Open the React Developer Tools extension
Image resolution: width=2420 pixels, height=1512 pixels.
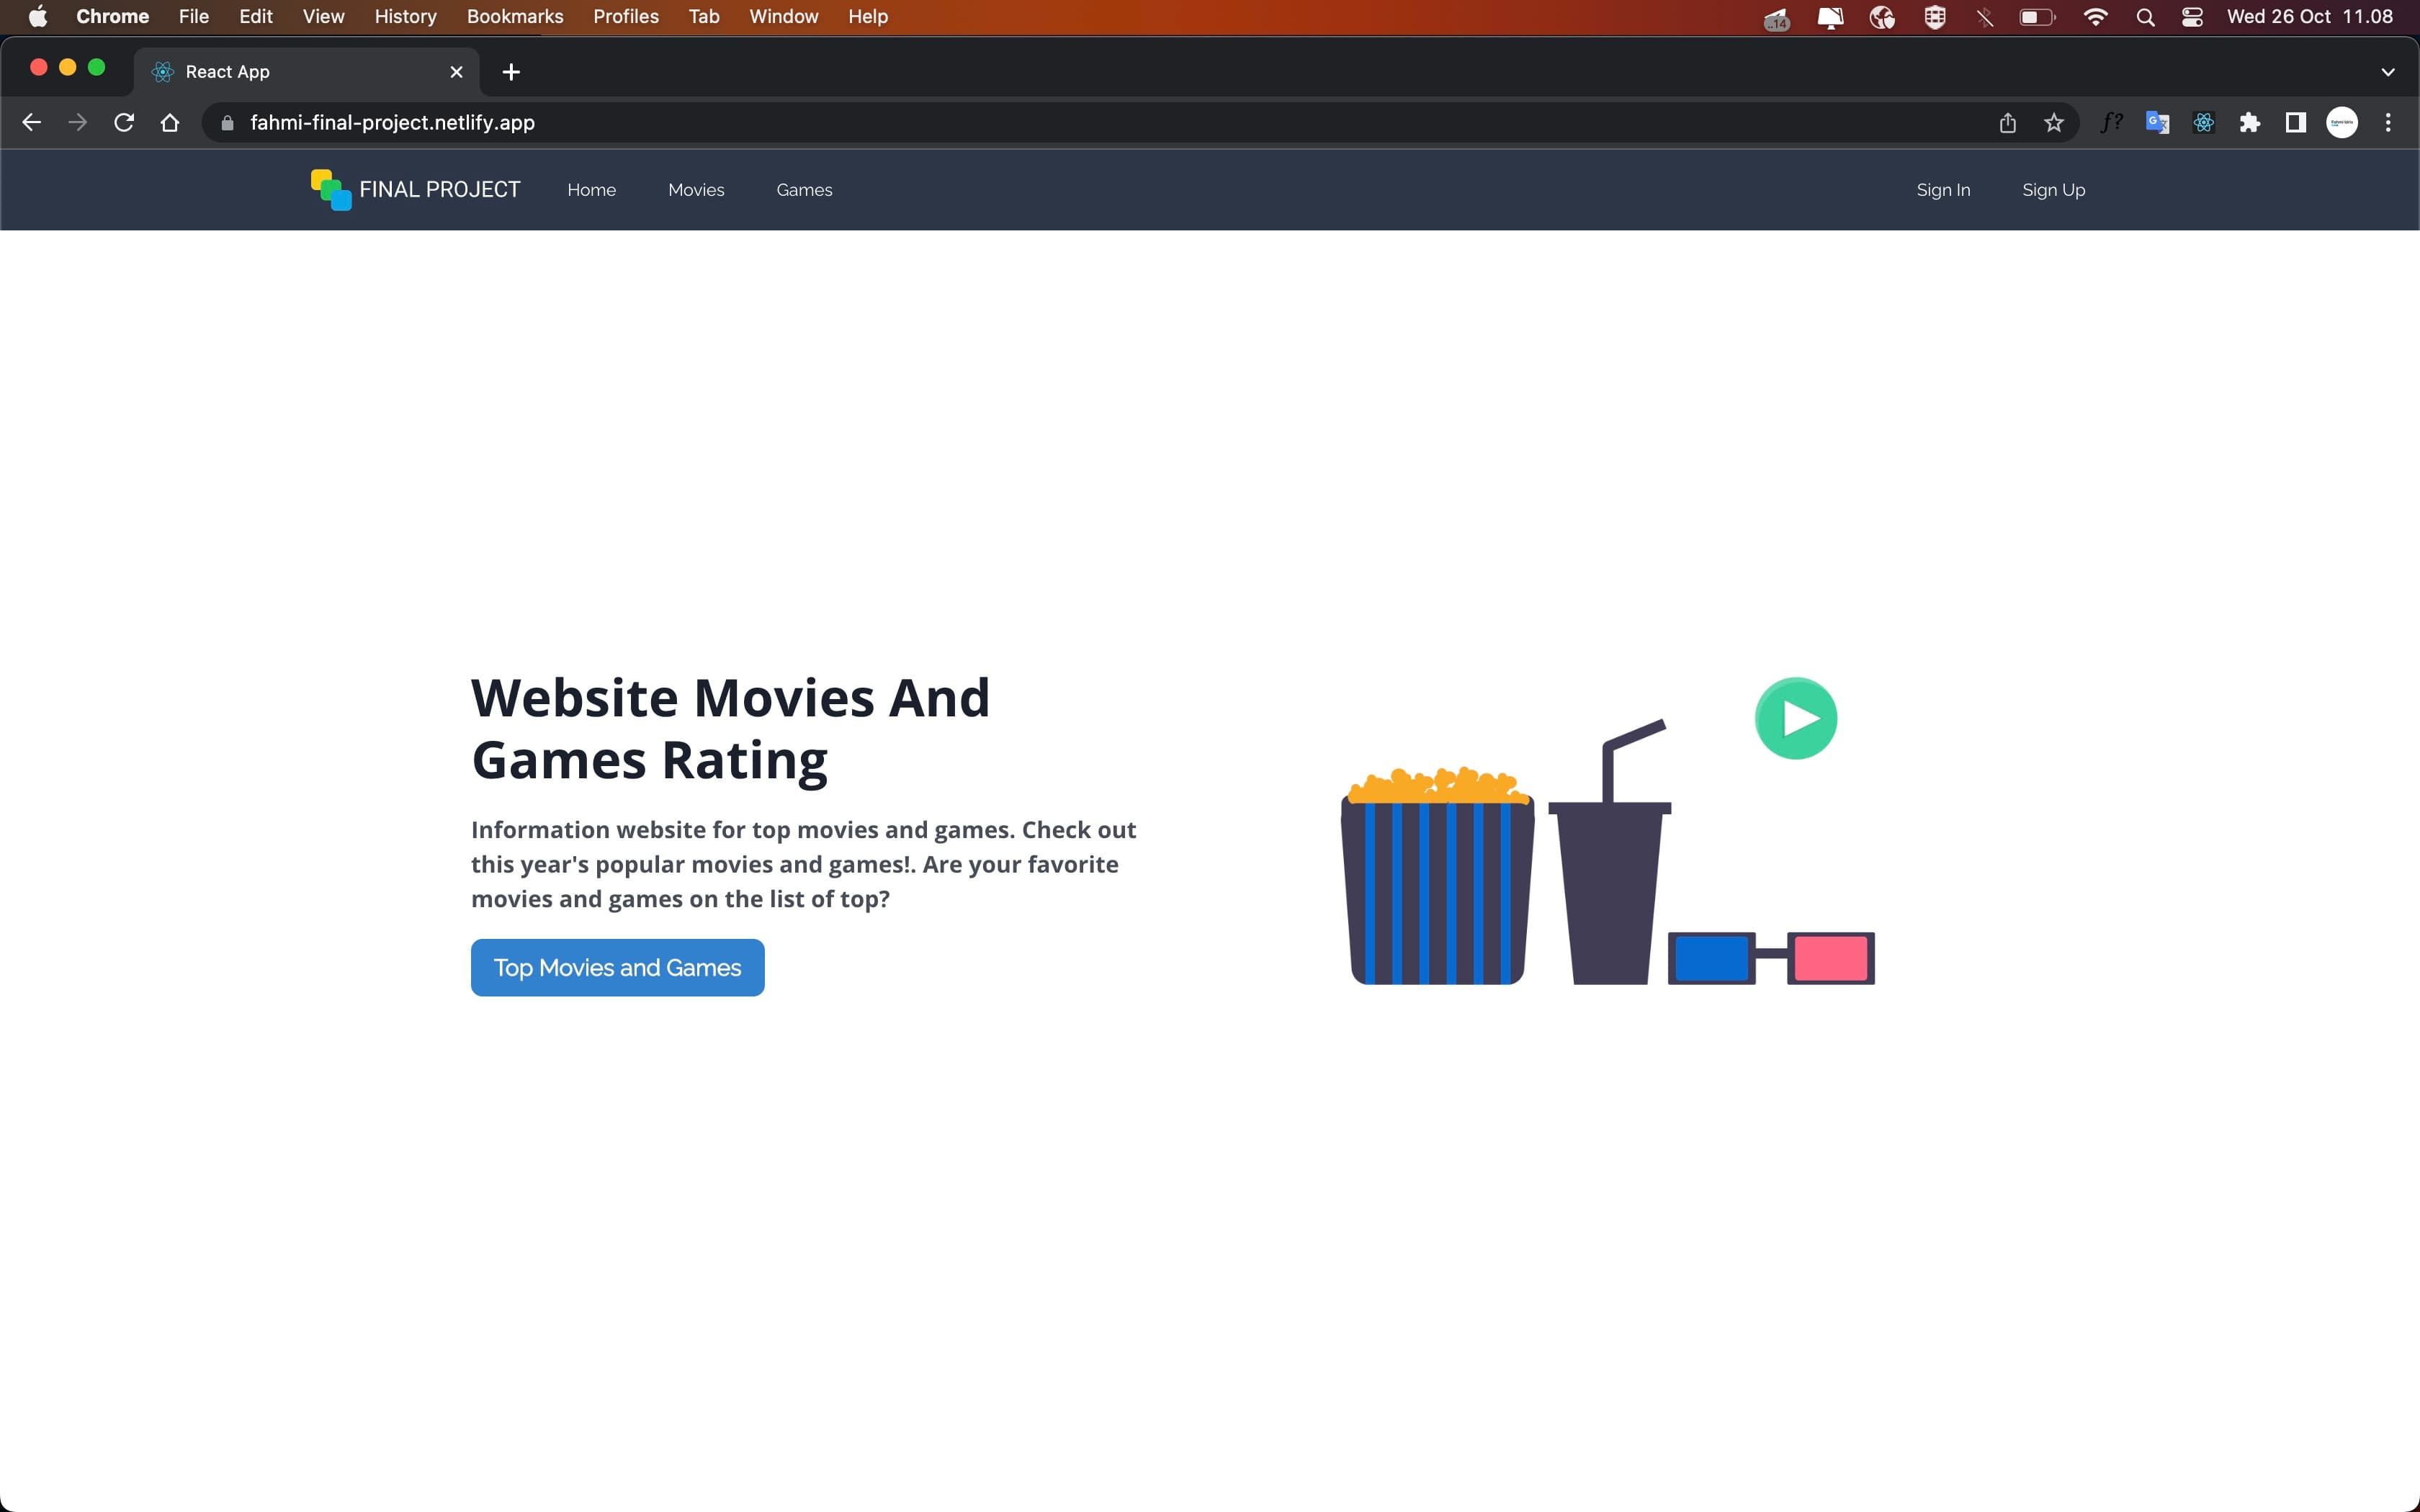pos(2203,122)
